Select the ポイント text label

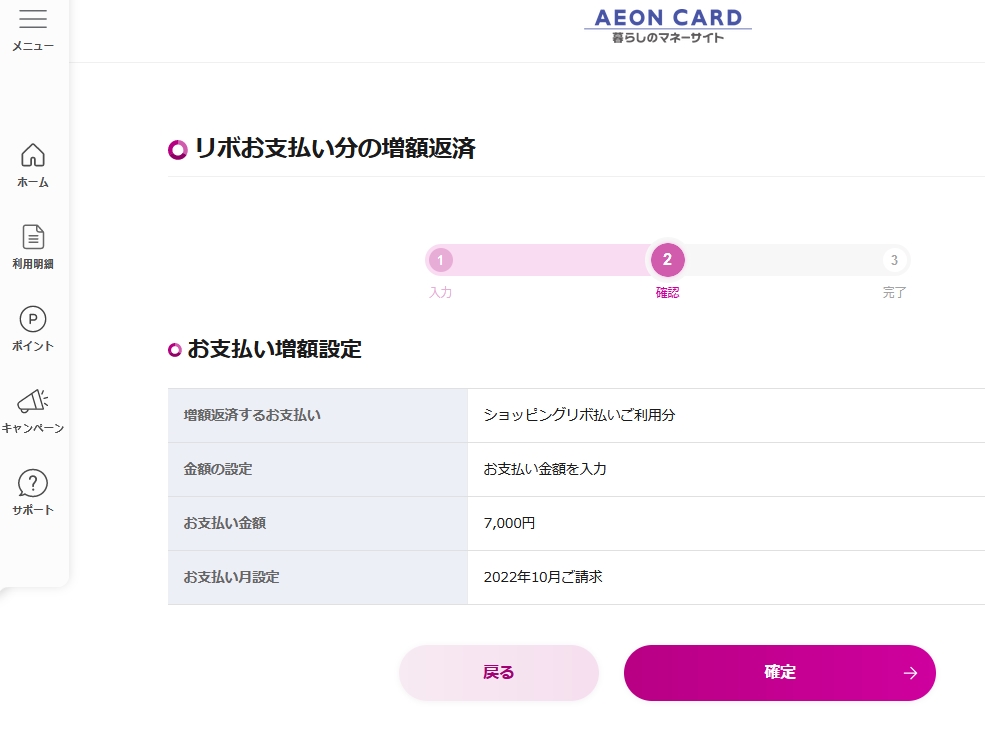(33, 346)
